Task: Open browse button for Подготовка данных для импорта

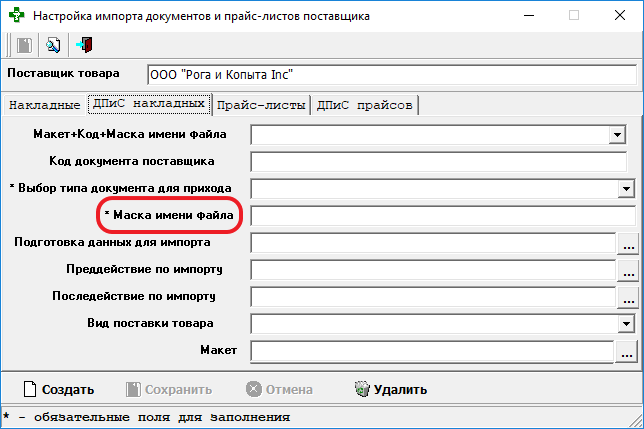Action: [x=627, y=243]
